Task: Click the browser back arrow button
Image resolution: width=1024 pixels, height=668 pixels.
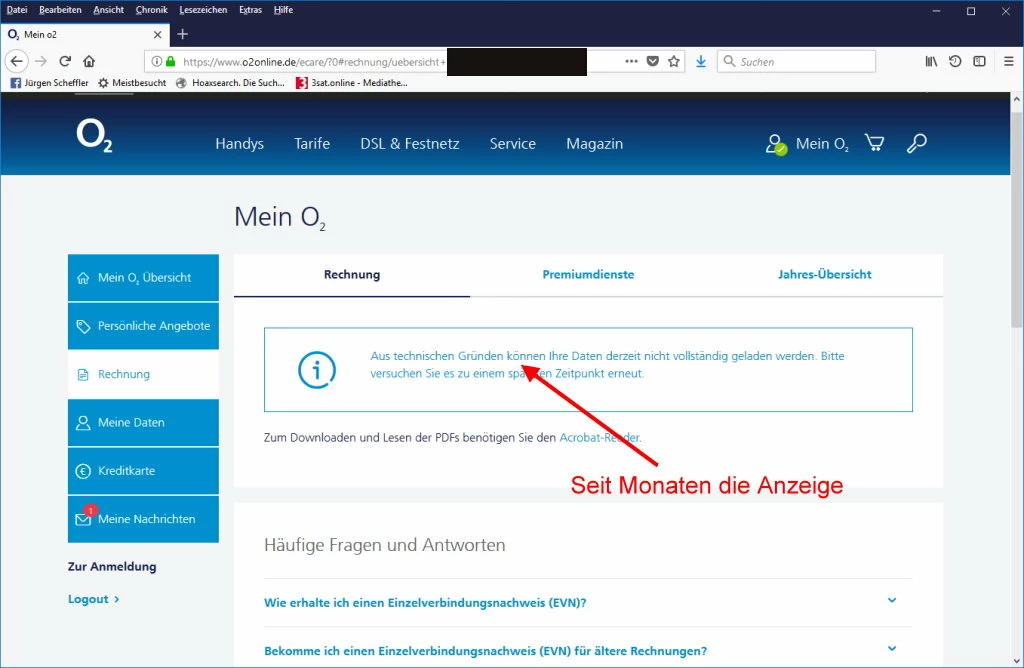Action: (x=16, y=61)
